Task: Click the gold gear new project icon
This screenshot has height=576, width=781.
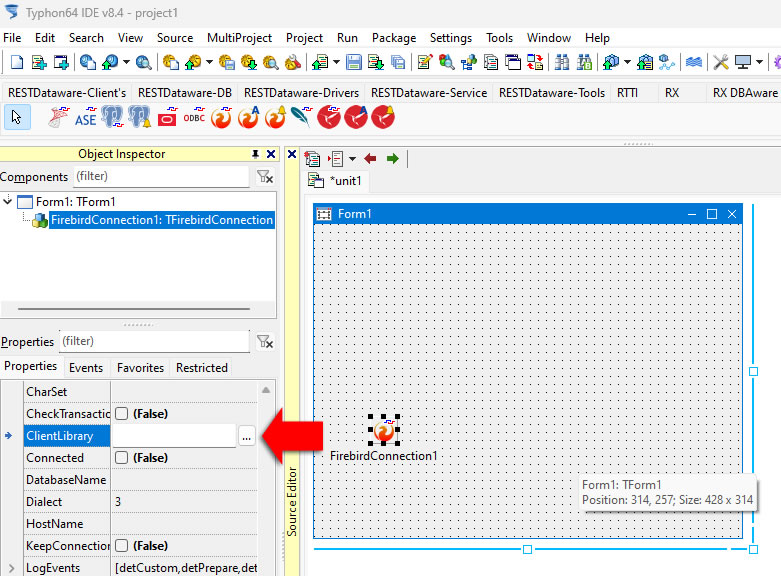Action: click(171, 62)
